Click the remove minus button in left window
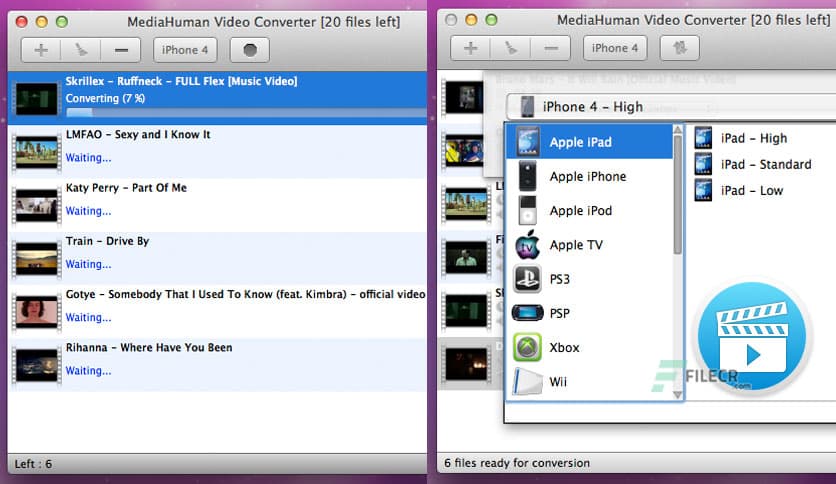 pyautogui.click(x=121, y=50)
